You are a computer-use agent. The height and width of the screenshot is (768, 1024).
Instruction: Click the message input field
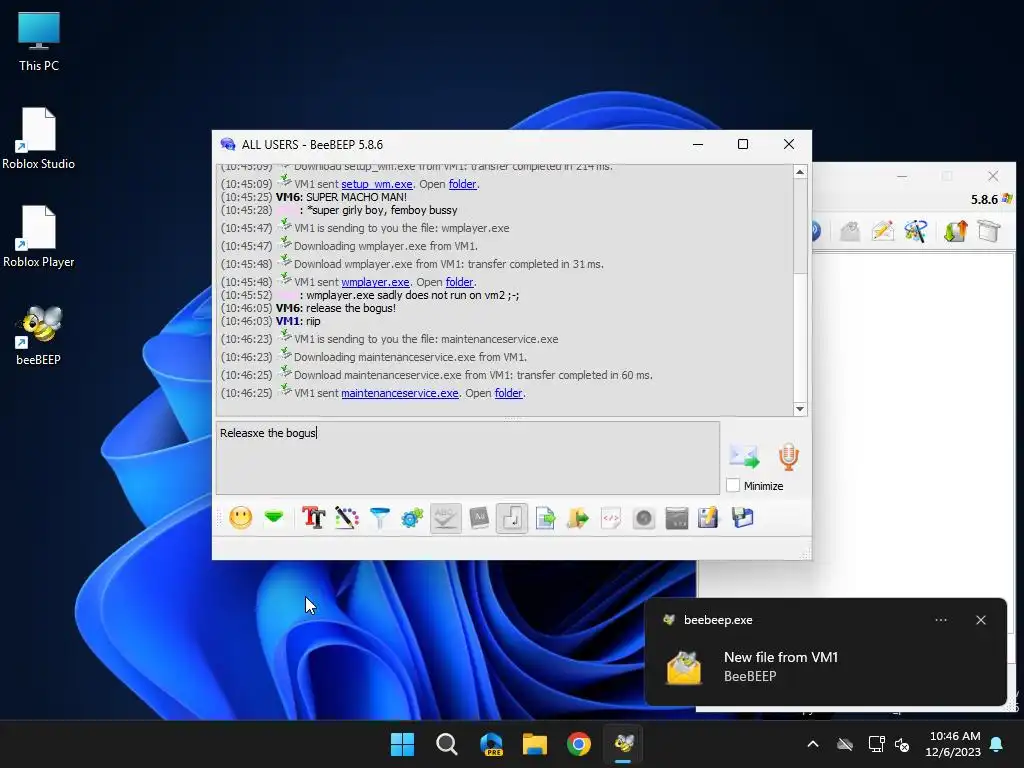point(468,458)
